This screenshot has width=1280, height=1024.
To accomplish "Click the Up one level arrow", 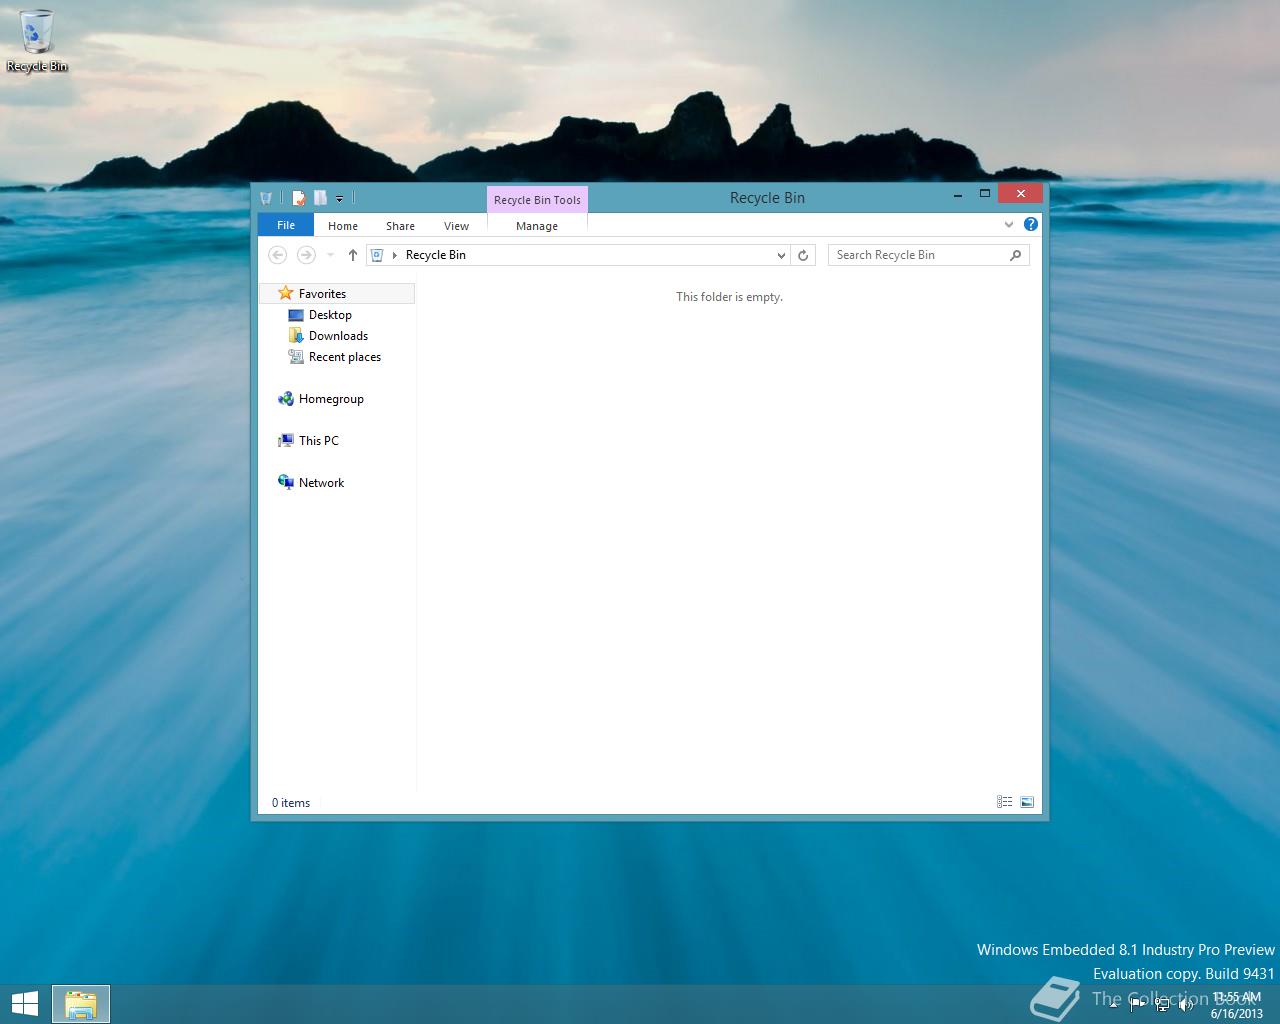I will click(352, 255).
